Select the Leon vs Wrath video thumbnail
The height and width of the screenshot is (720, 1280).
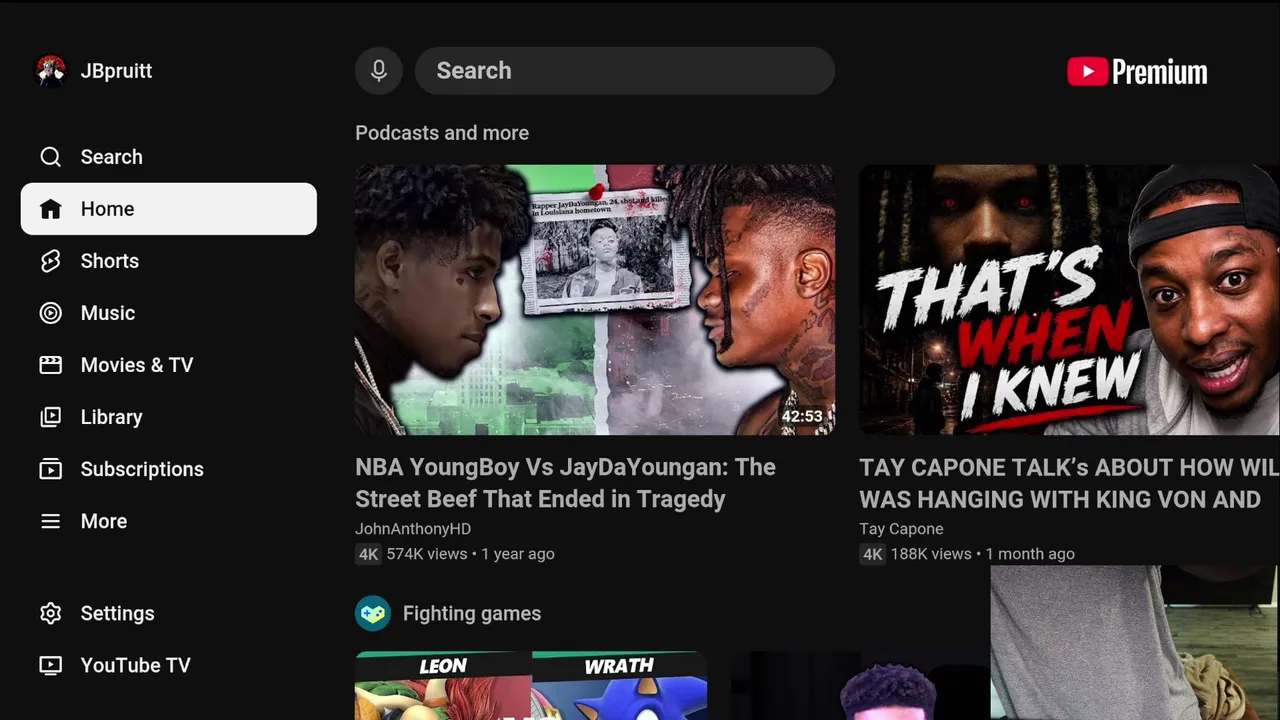(531, 686)
